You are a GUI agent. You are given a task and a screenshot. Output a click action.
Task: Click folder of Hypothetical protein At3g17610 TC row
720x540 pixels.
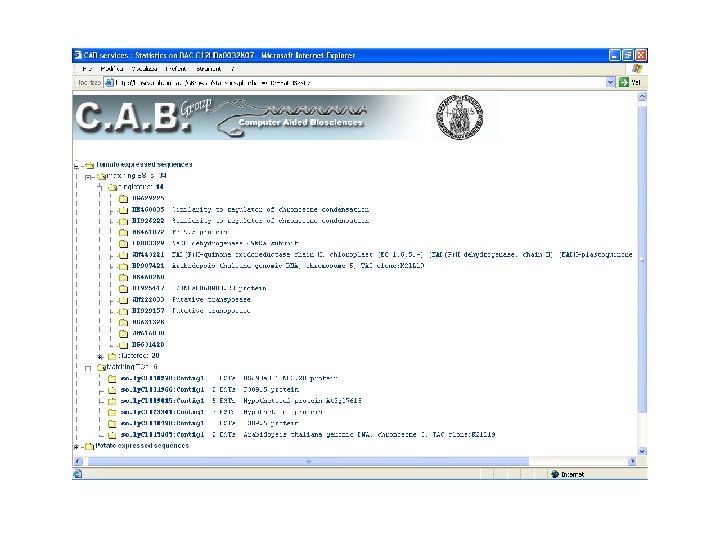pyautogui.click(x=112, y=401)
